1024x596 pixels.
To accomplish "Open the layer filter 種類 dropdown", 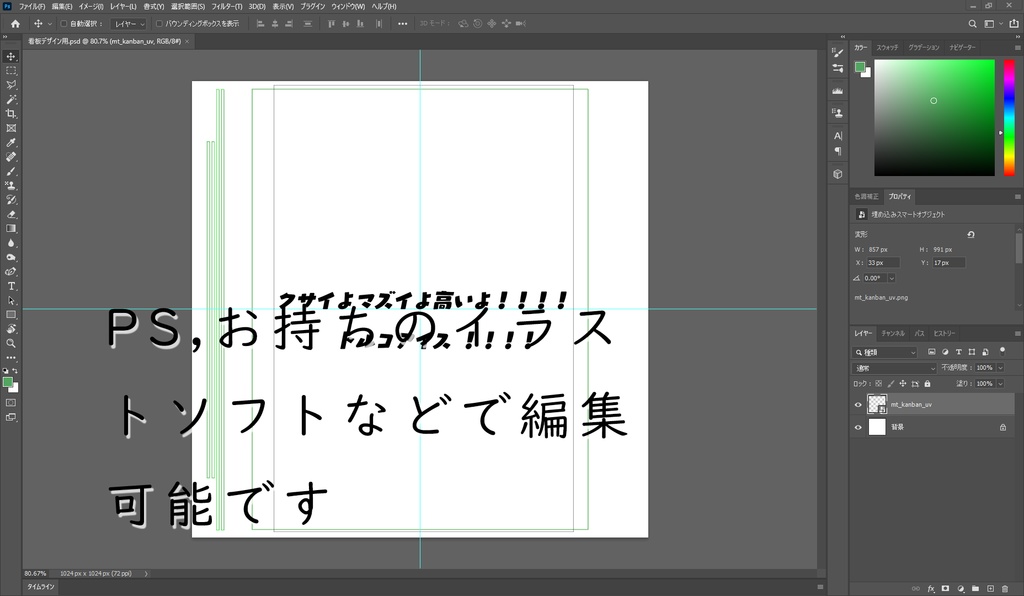I will pyautogui.click(x=886, y=353).
